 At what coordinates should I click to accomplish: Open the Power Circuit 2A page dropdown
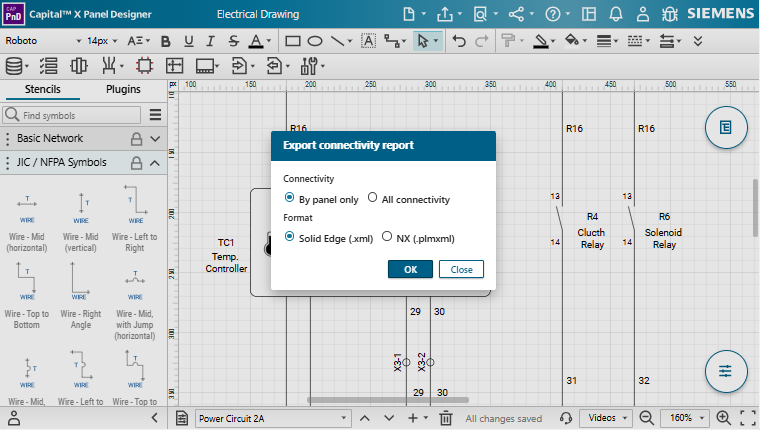coord(272,418)
